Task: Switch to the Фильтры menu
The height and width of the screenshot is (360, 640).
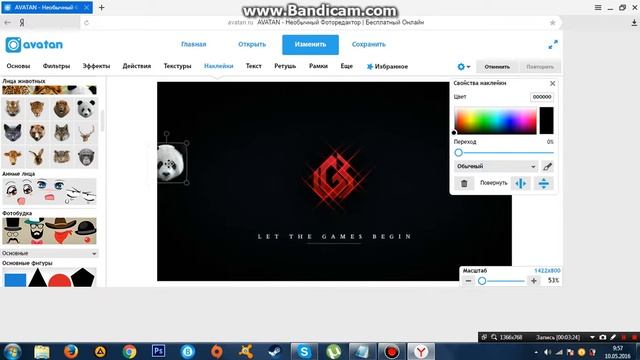Action: pos(56,66)
